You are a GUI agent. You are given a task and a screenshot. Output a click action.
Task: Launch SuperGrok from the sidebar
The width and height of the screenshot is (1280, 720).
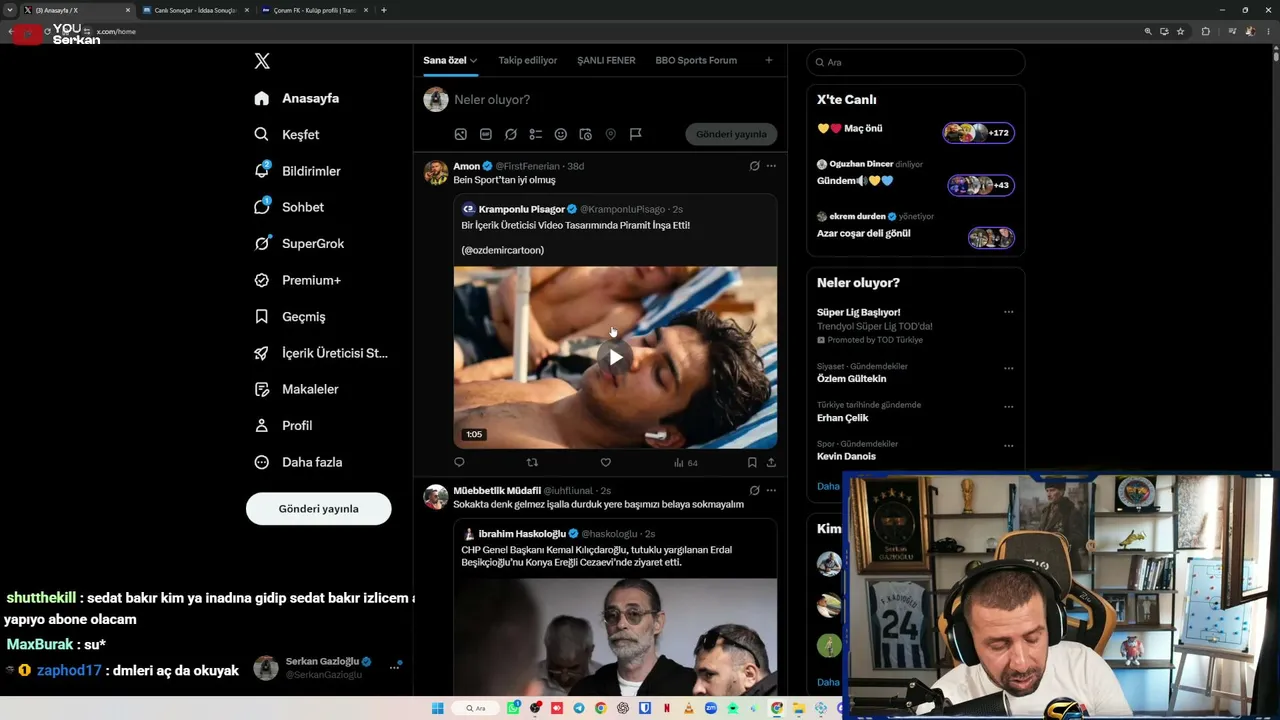pos(299,243)
